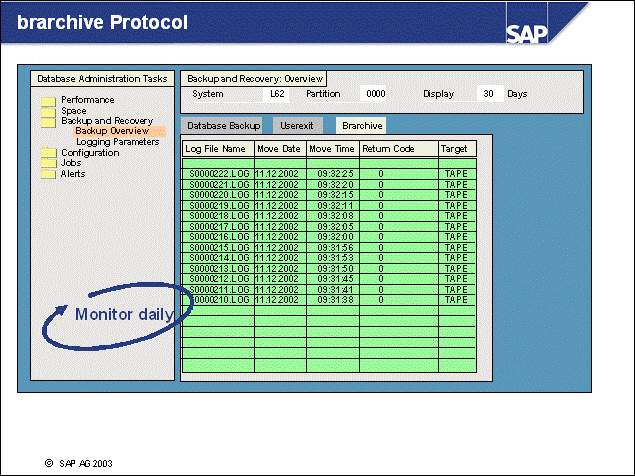The image size is (635, 476).
Task: Open the Userexit tab
Action: coord(299,126)
